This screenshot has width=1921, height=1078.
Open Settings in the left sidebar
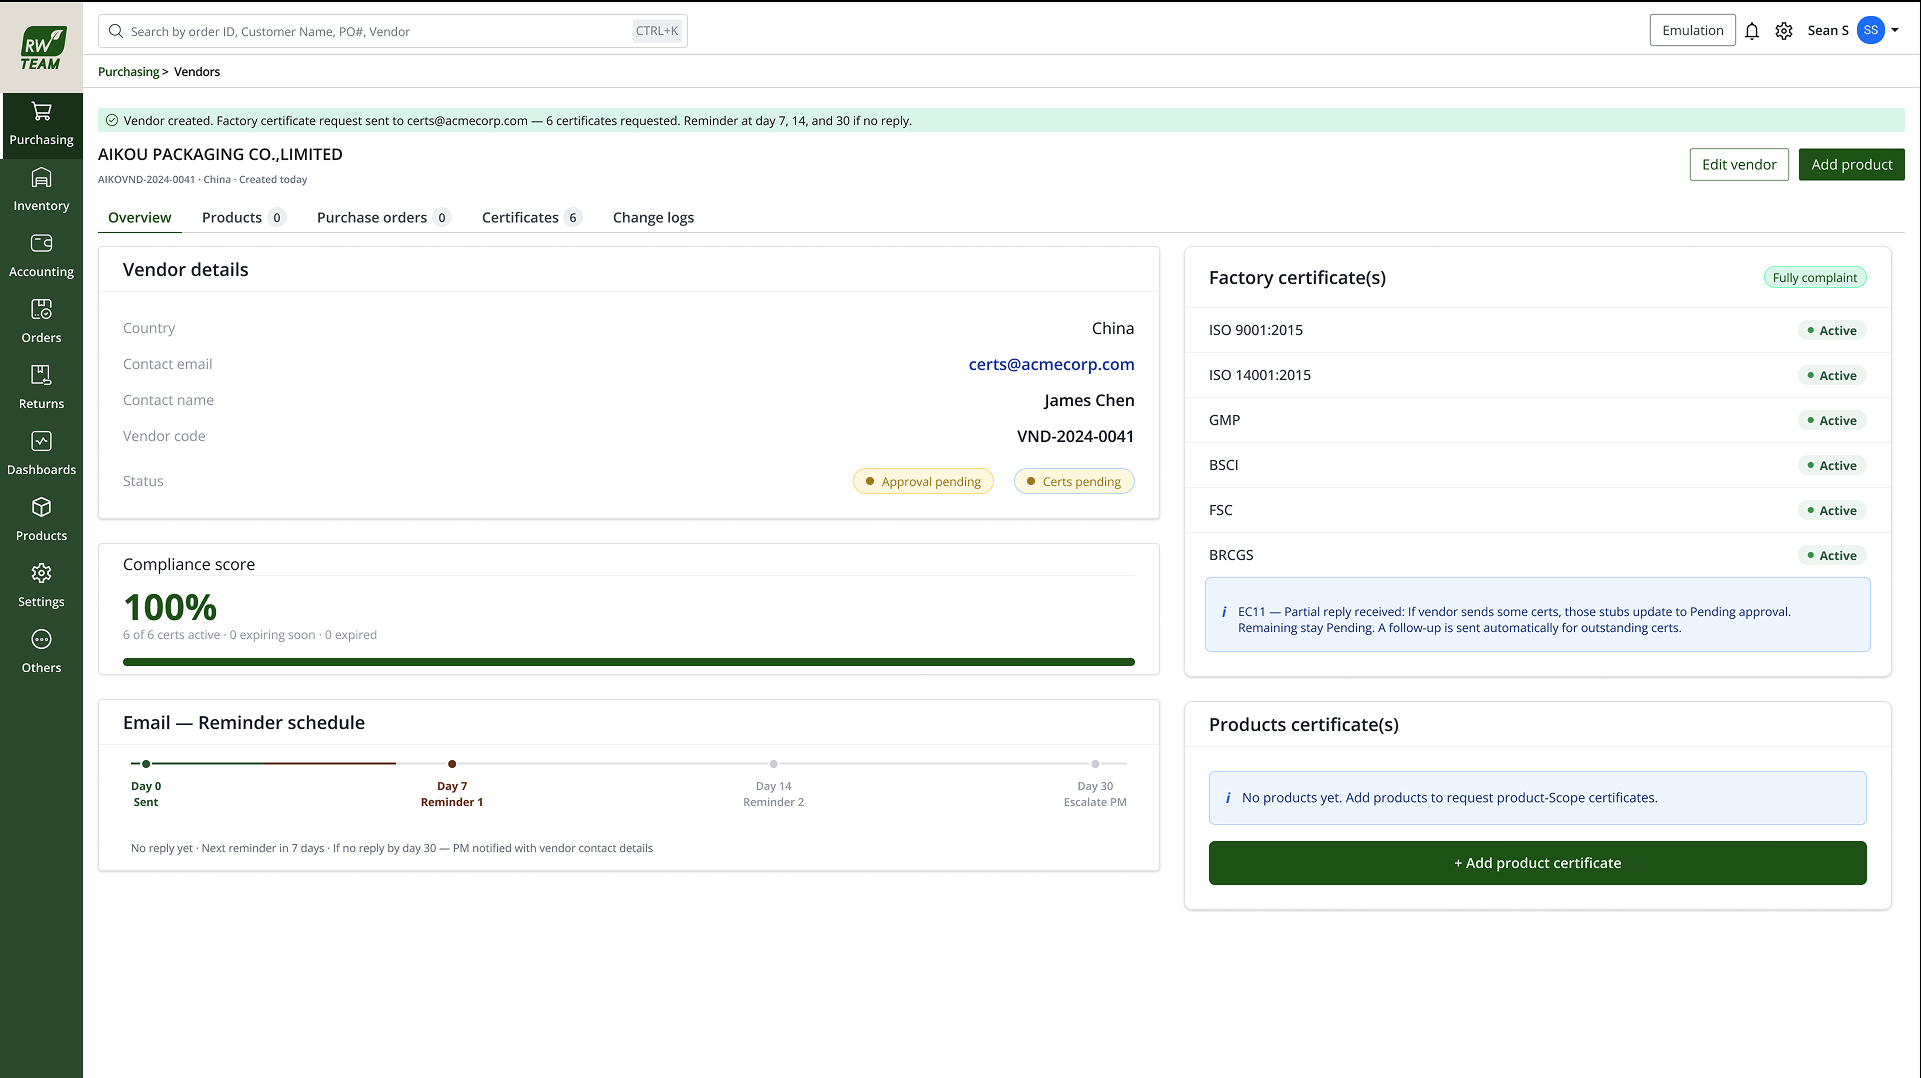click(41, 587)
